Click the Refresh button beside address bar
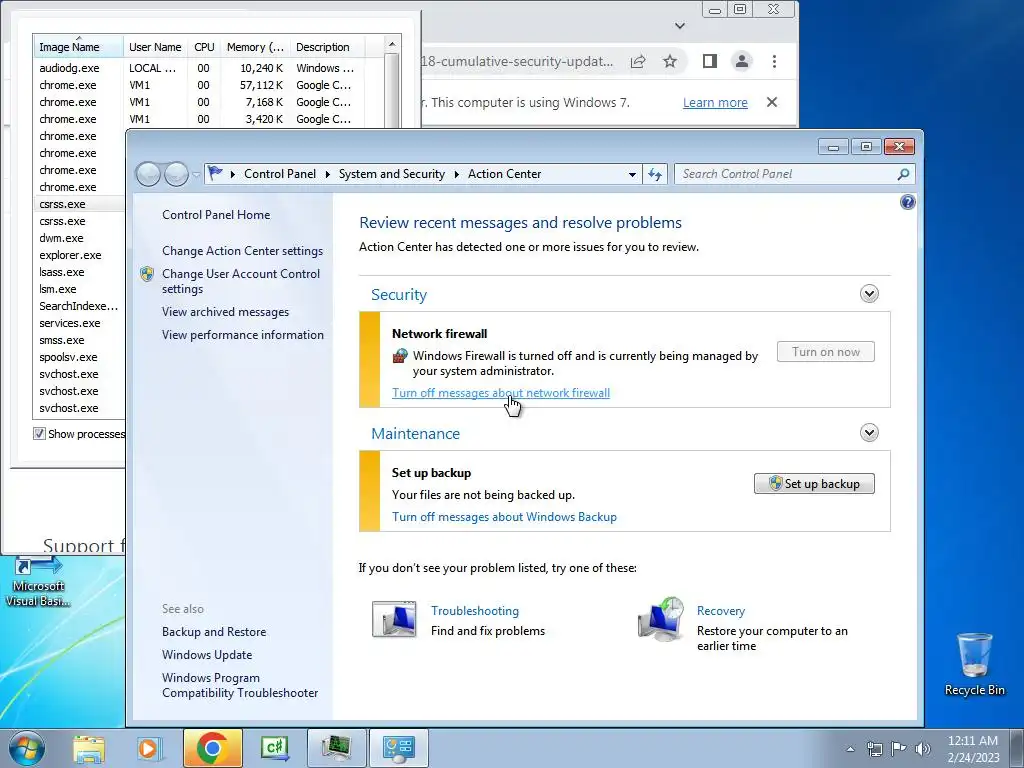 pyautogui.click(x=655, y=174)
